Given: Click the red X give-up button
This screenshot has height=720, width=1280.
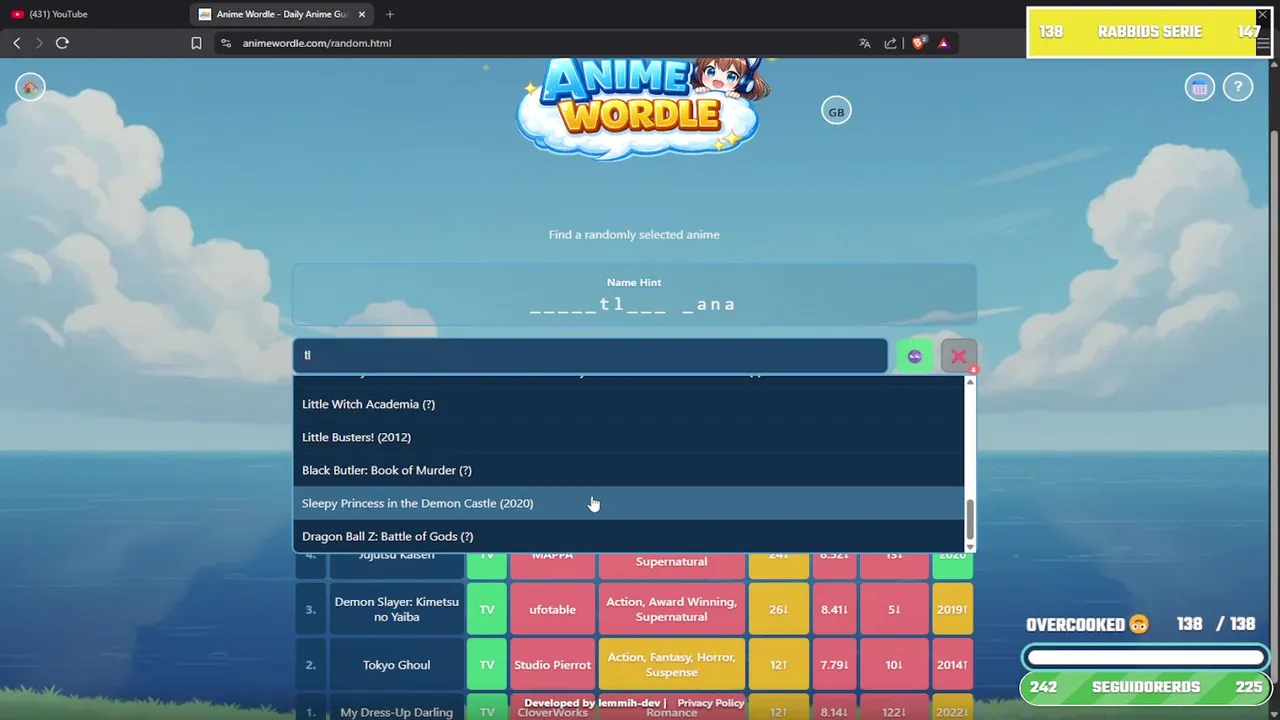Looking at the screenshot, I should pos(958,356).
